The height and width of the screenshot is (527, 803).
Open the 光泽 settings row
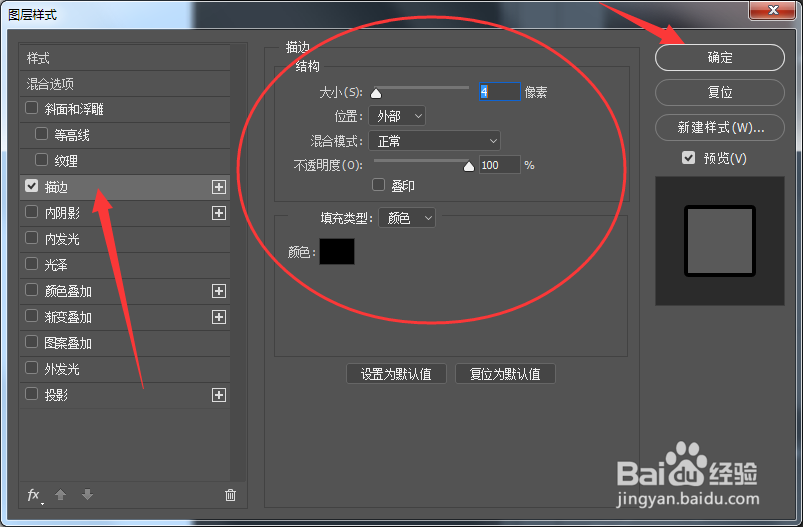click(125, 265)
